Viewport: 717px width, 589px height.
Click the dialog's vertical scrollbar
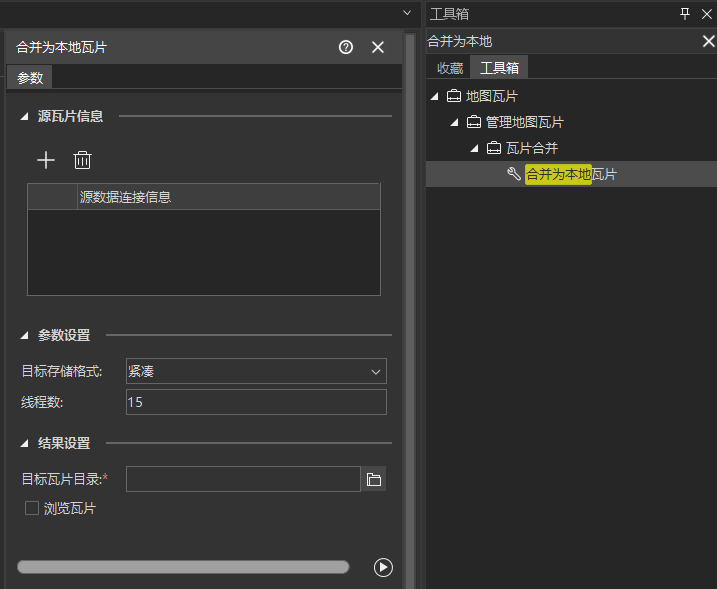tap(409, 311)
